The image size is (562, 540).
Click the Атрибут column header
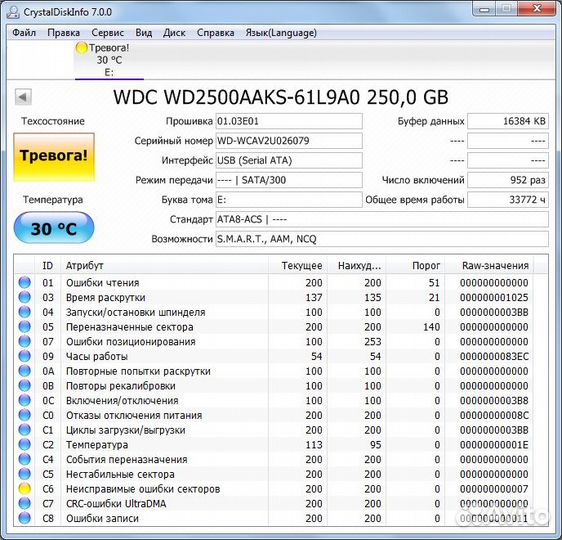[x=165, y=266]
